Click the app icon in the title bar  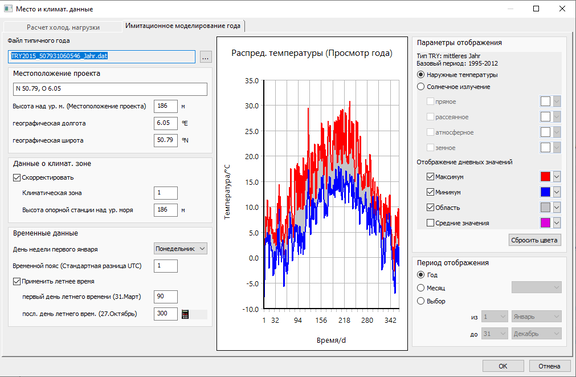pos(8,8)
